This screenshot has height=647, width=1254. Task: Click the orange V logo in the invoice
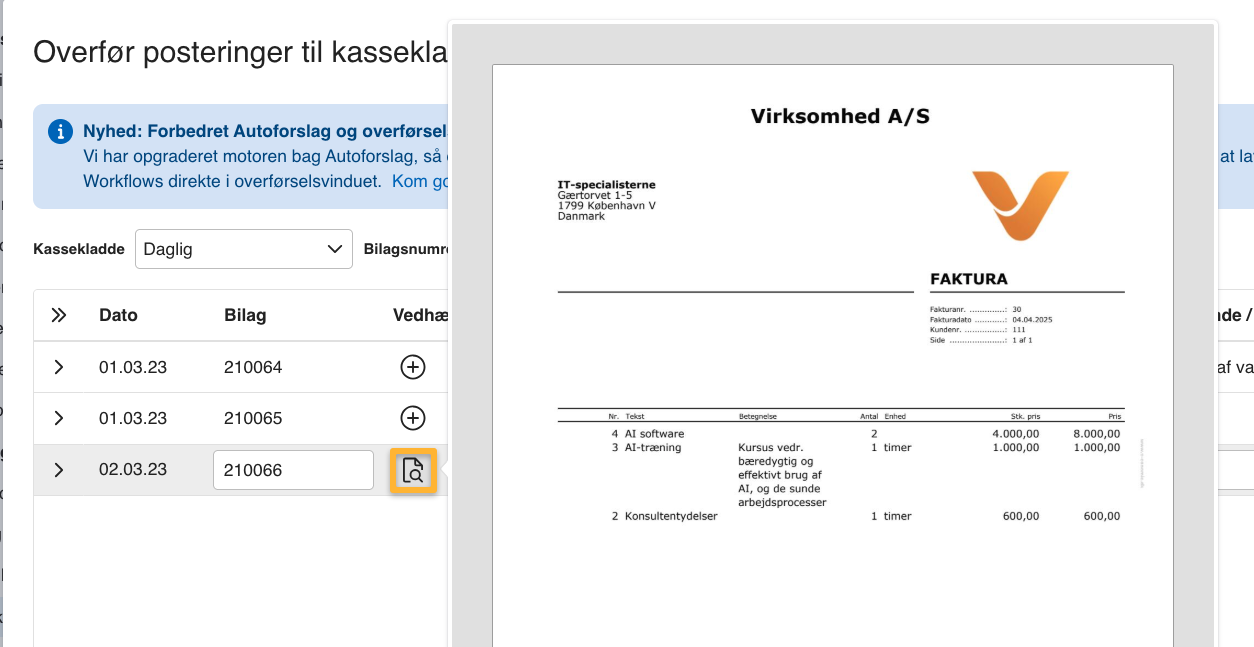pyautogui.click(x=1020, y=205)
